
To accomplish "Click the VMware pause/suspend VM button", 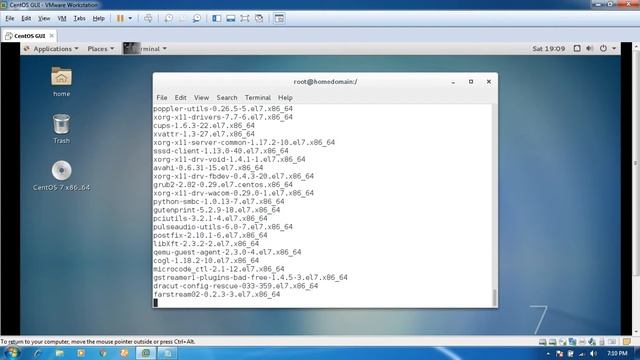I will [120, 18].
